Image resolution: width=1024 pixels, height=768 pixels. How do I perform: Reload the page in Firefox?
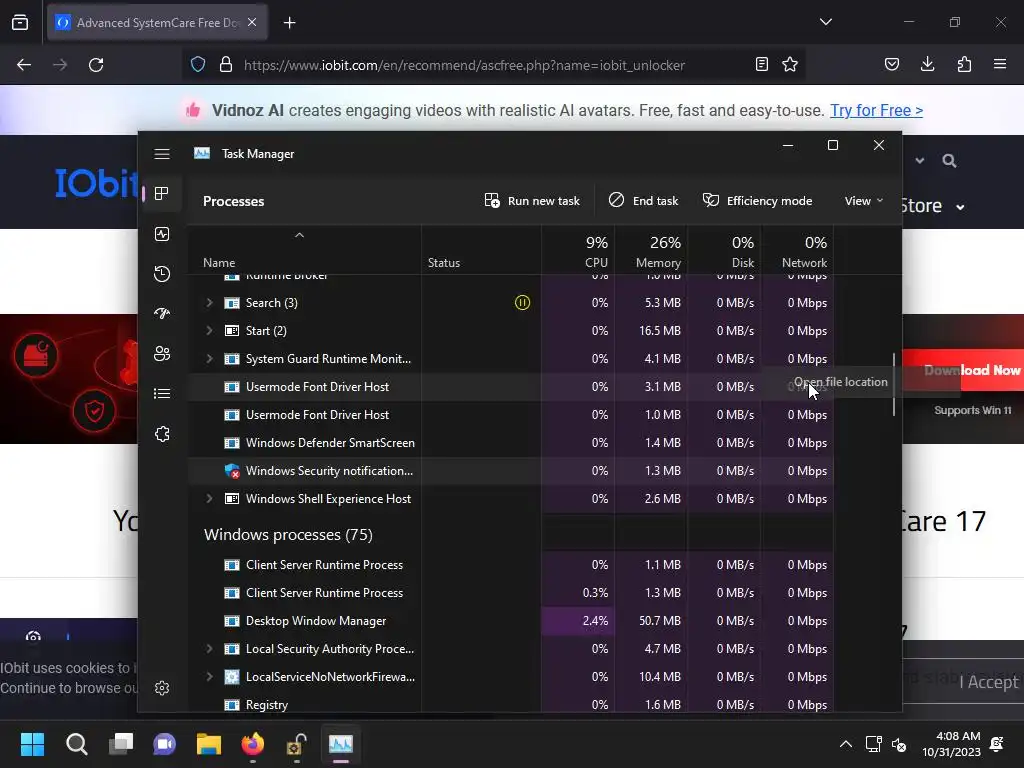coord(96,65)
